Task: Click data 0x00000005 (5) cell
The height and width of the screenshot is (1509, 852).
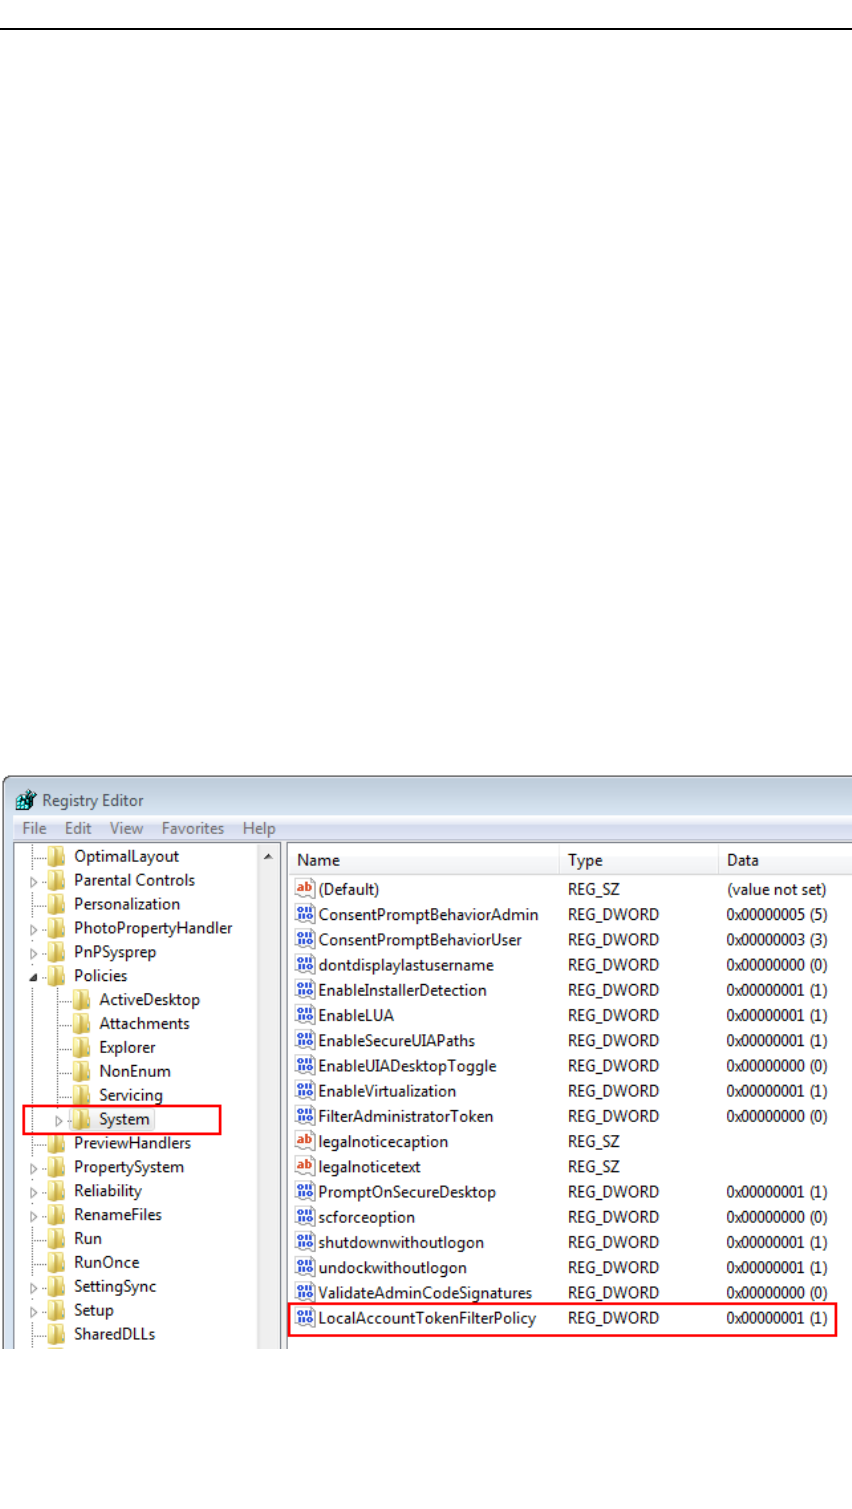Action: (777, 914)
